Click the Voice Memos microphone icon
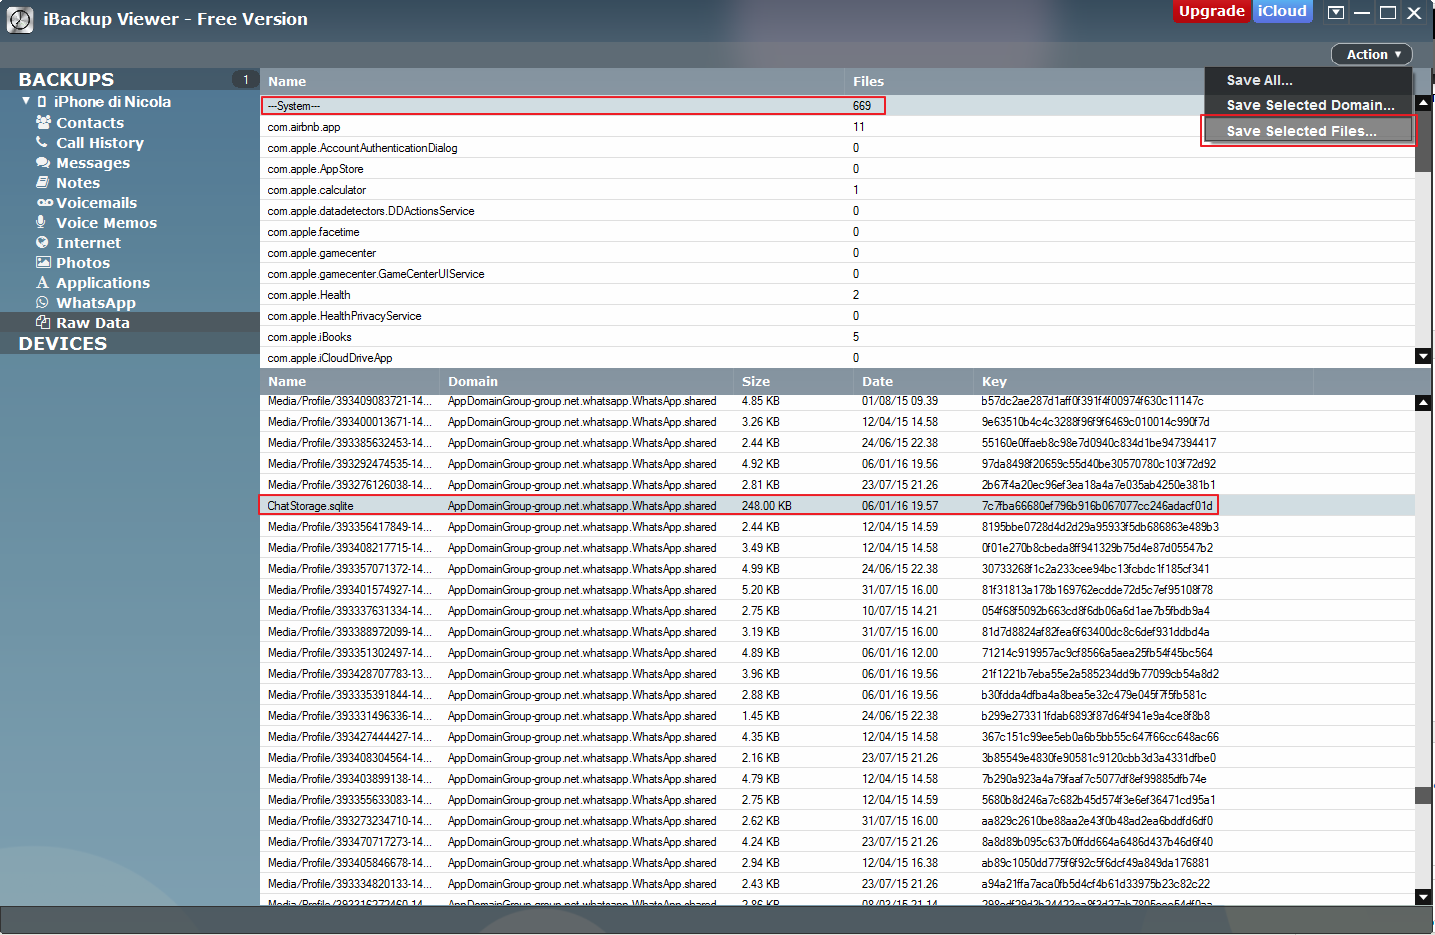 pyautogui.click(x=41, y=222)
